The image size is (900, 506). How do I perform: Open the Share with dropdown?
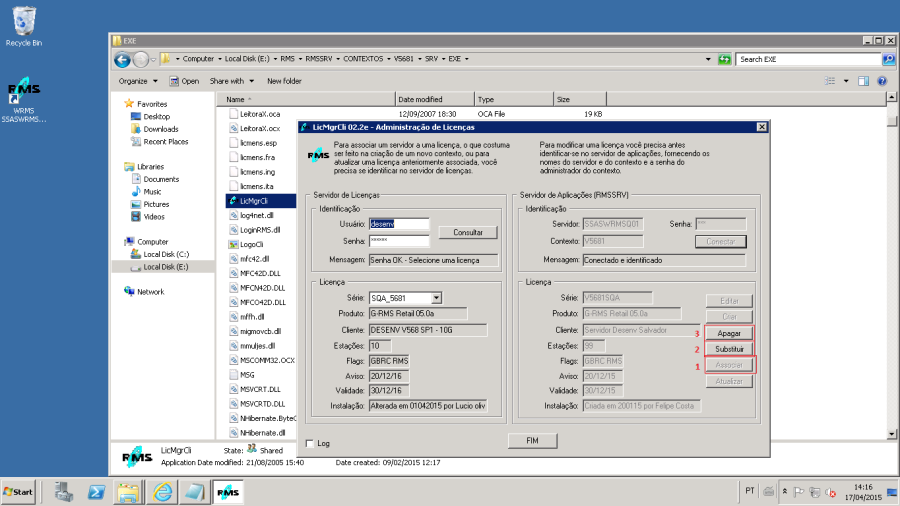232,81
